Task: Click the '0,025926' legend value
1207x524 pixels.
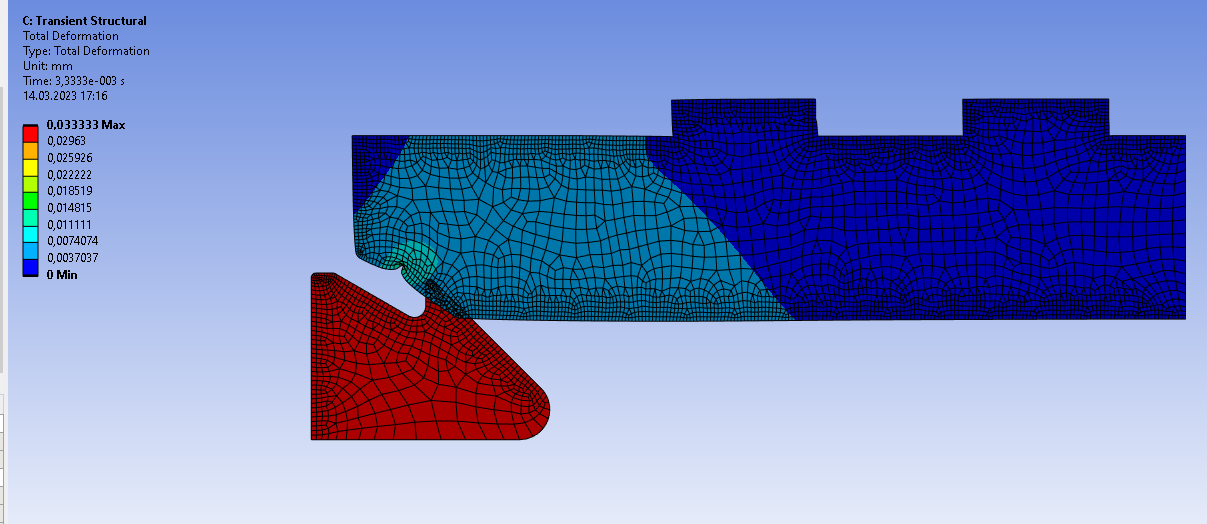Action: pyautogui.click(x=70, y=158)
